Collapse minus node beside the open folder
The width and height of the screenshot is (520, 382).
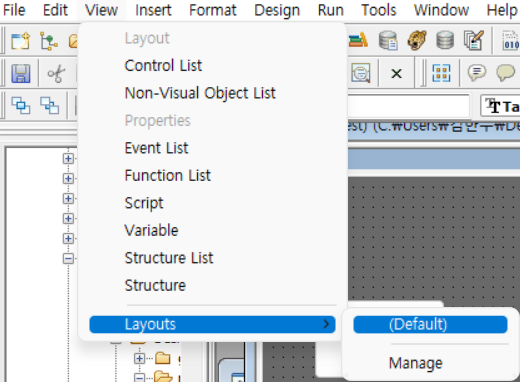coord(140,378)
